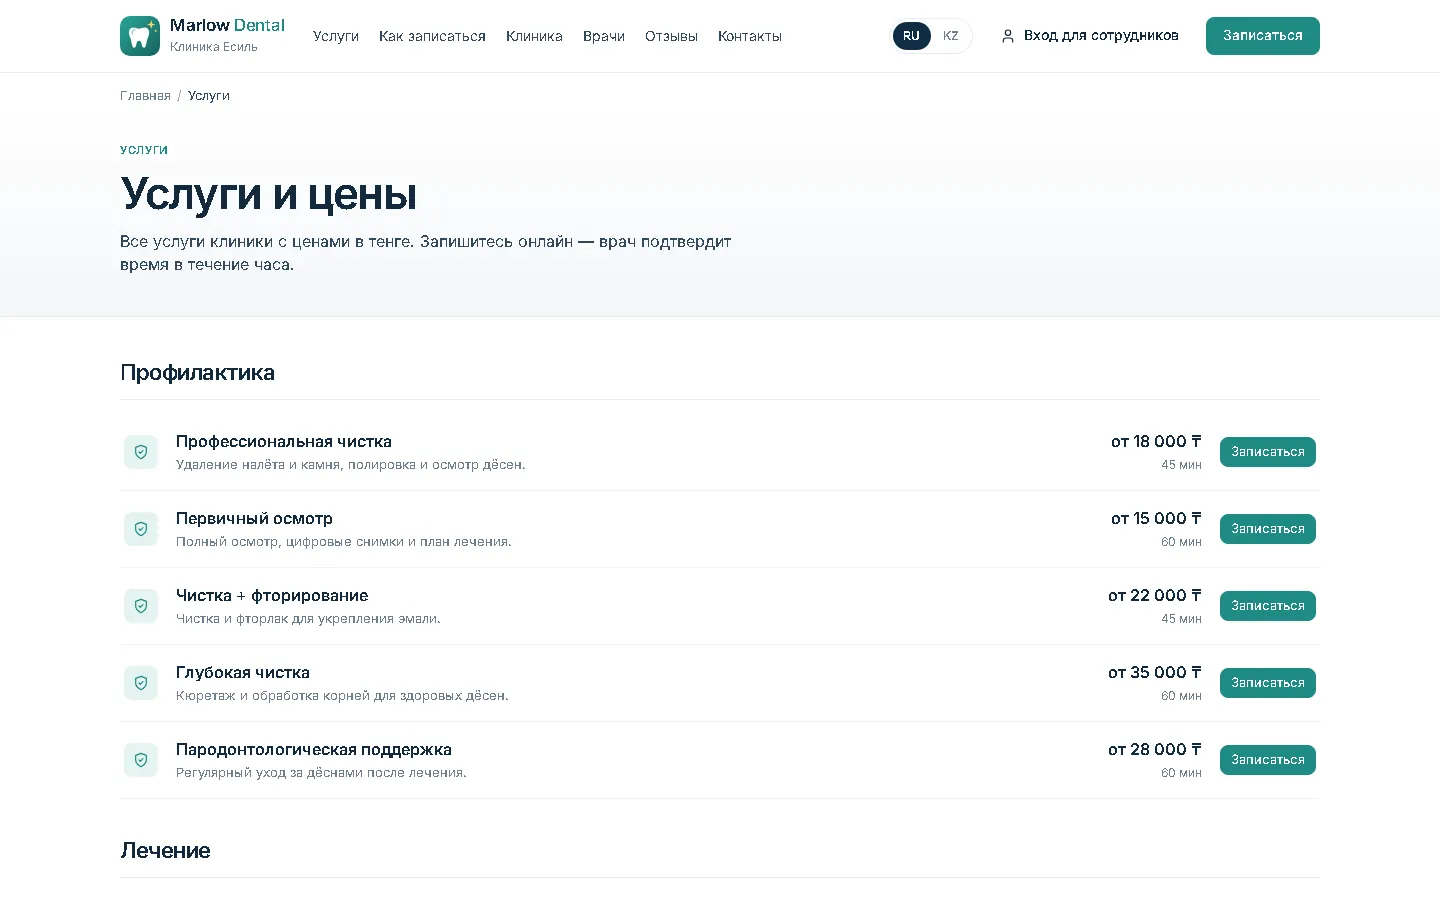The width and height of the screenshot is (1440, 900).
Task: Click the Marlow Dental tooth logo icon
Action: coord(140,36)
